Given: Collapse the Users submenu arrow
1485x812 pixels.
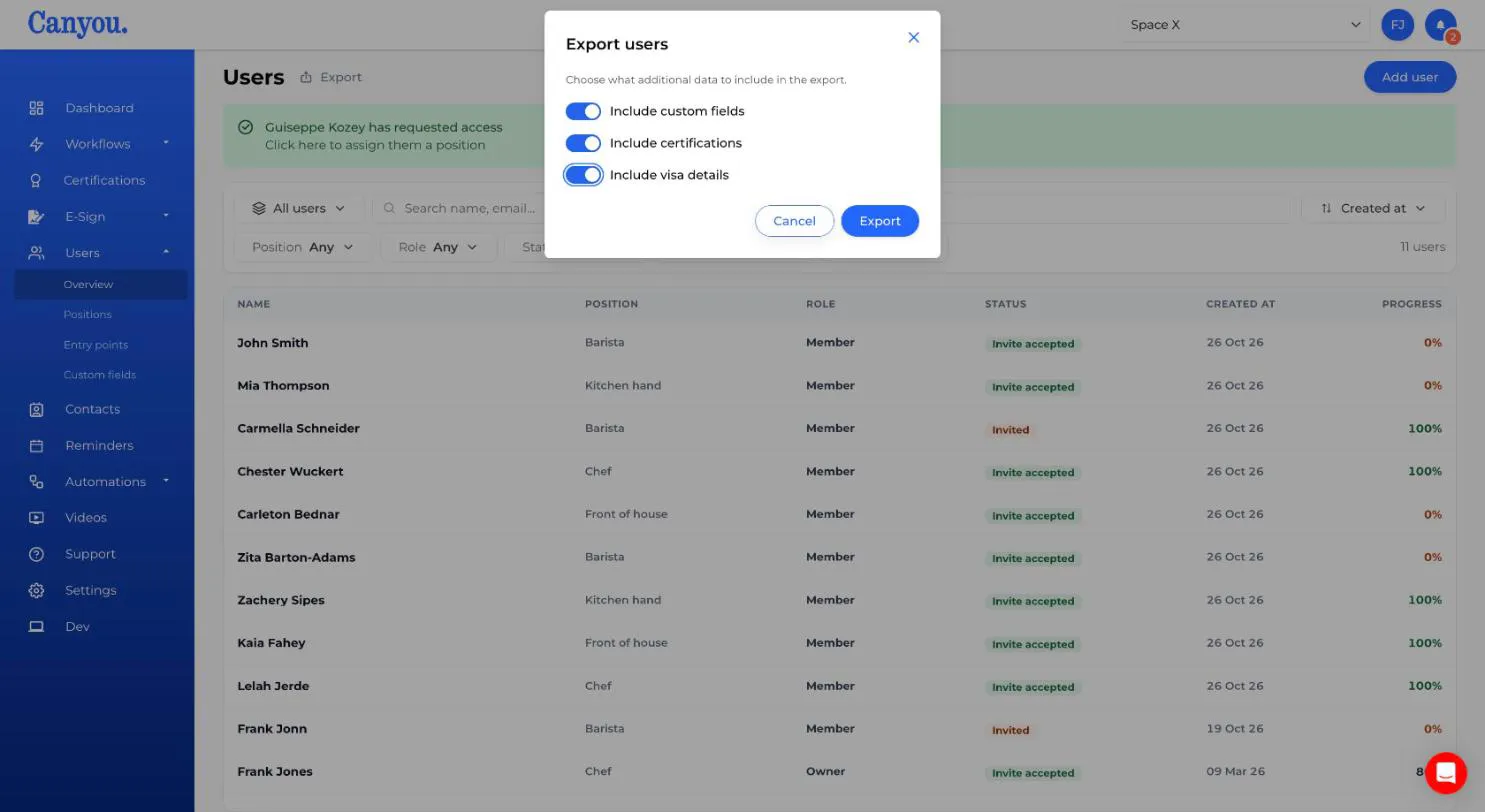Looking at the screenshot, I should pos(166,251).
